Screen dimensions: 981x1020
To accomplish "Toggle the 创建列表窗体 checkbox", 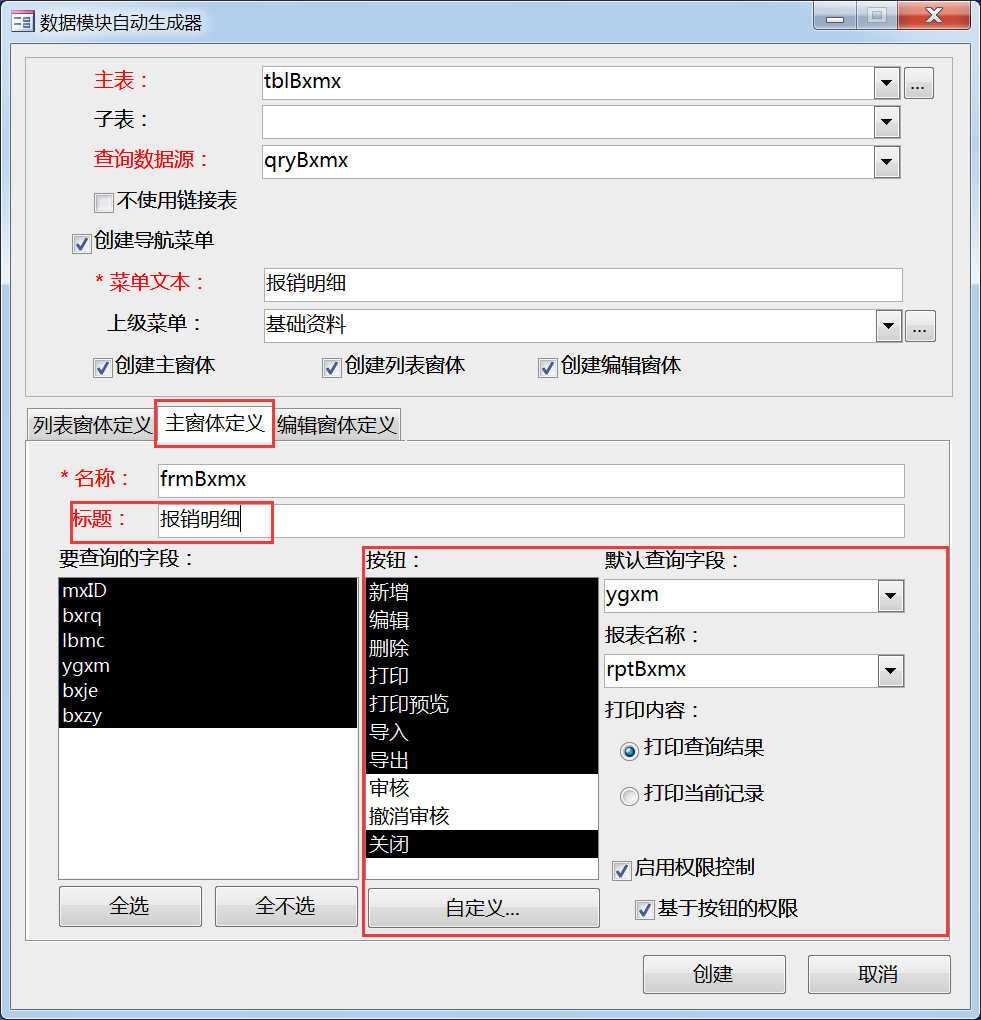I will pyautogui.click(x=331, y=368).
